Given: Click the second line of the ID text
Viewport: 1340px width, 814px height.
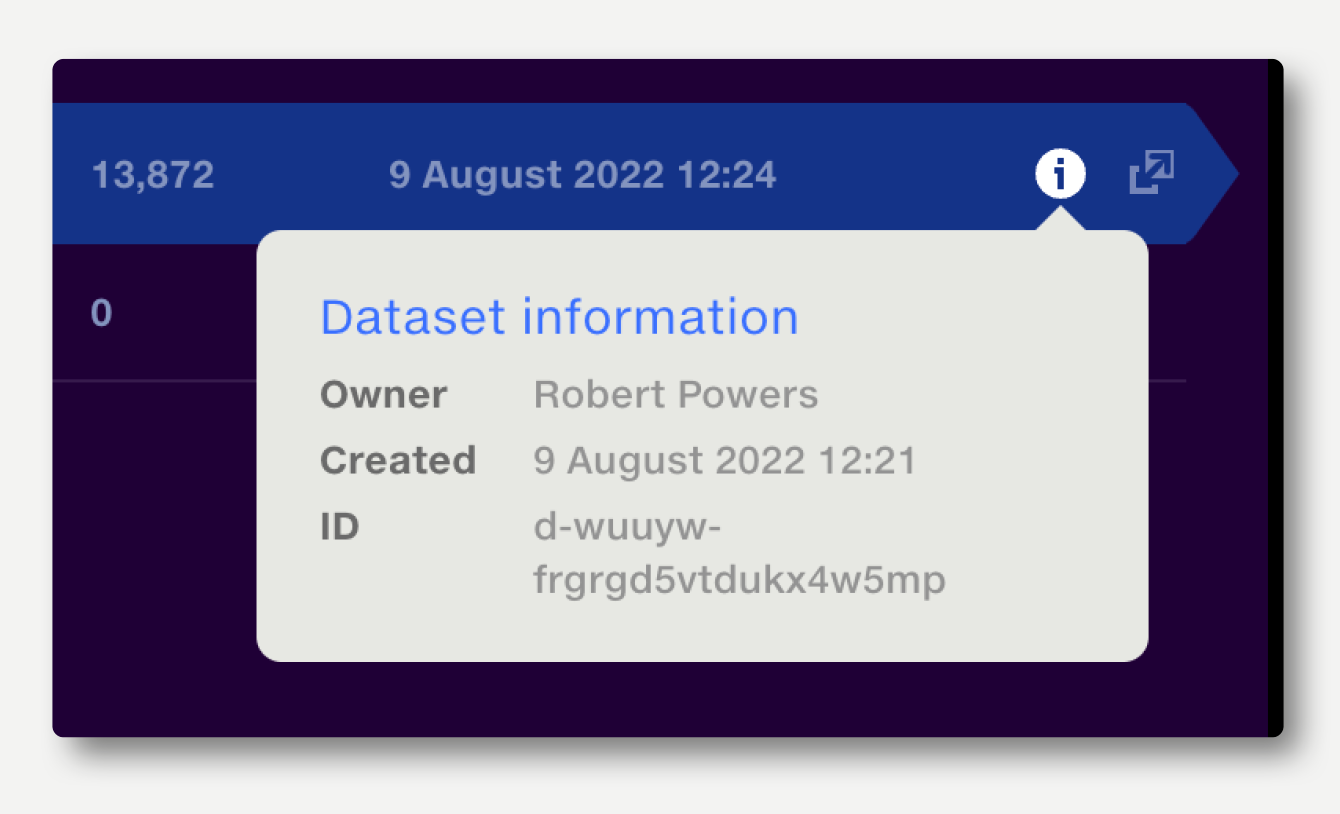Looking at the screenshot, I should (x=740, y=581).
